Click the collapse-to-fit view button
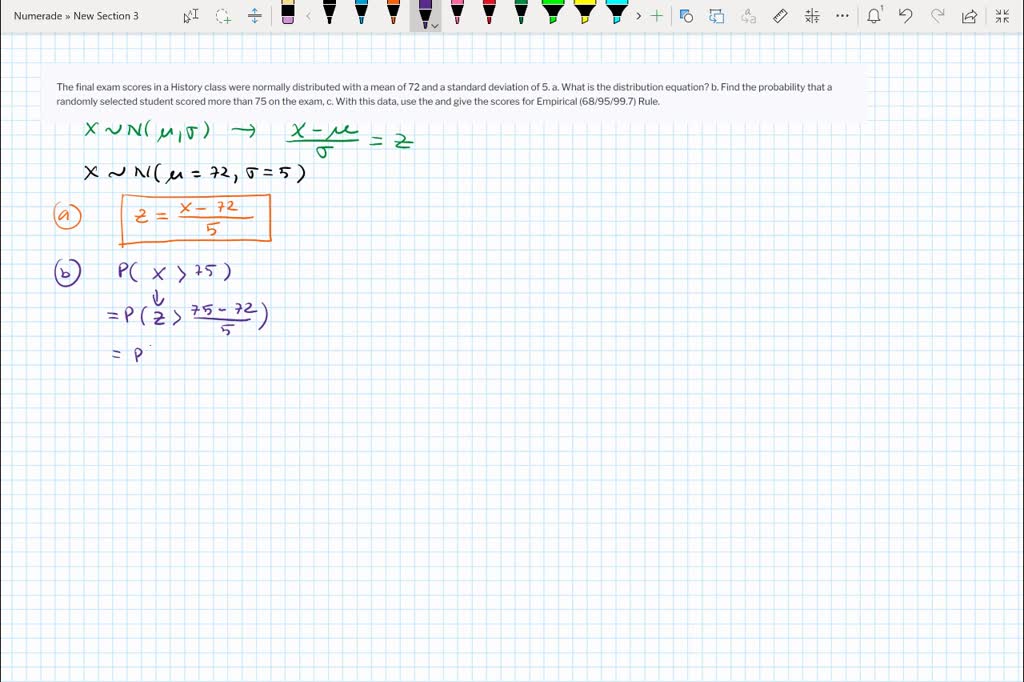1024x682 pixels. [1001, 16]
